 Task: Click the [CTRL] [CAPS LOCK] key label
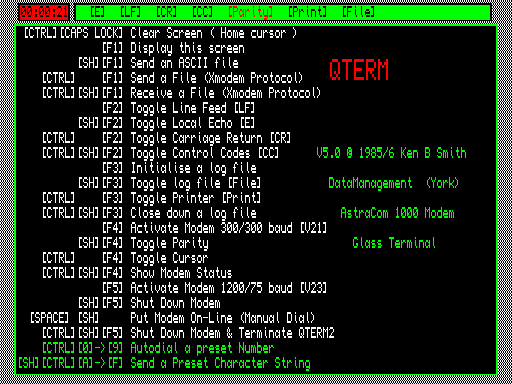[x=73, y=33]
